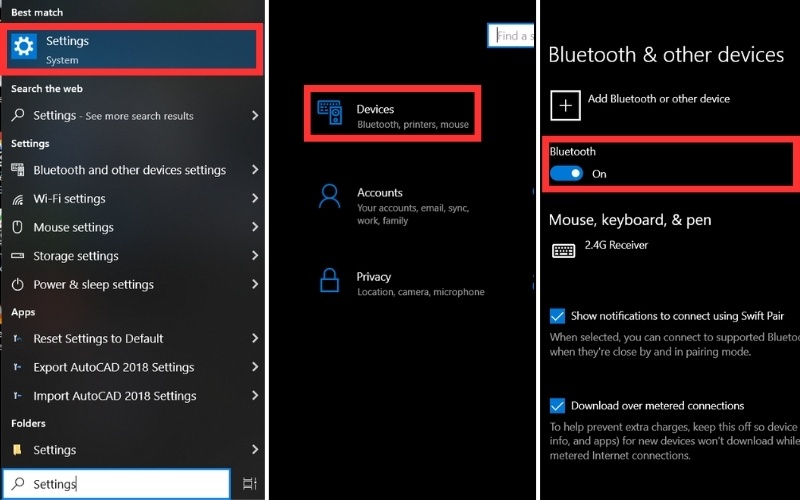Expand arrow for Power & sleep settings
Screen dimensions: 800x500
[255, 284]
